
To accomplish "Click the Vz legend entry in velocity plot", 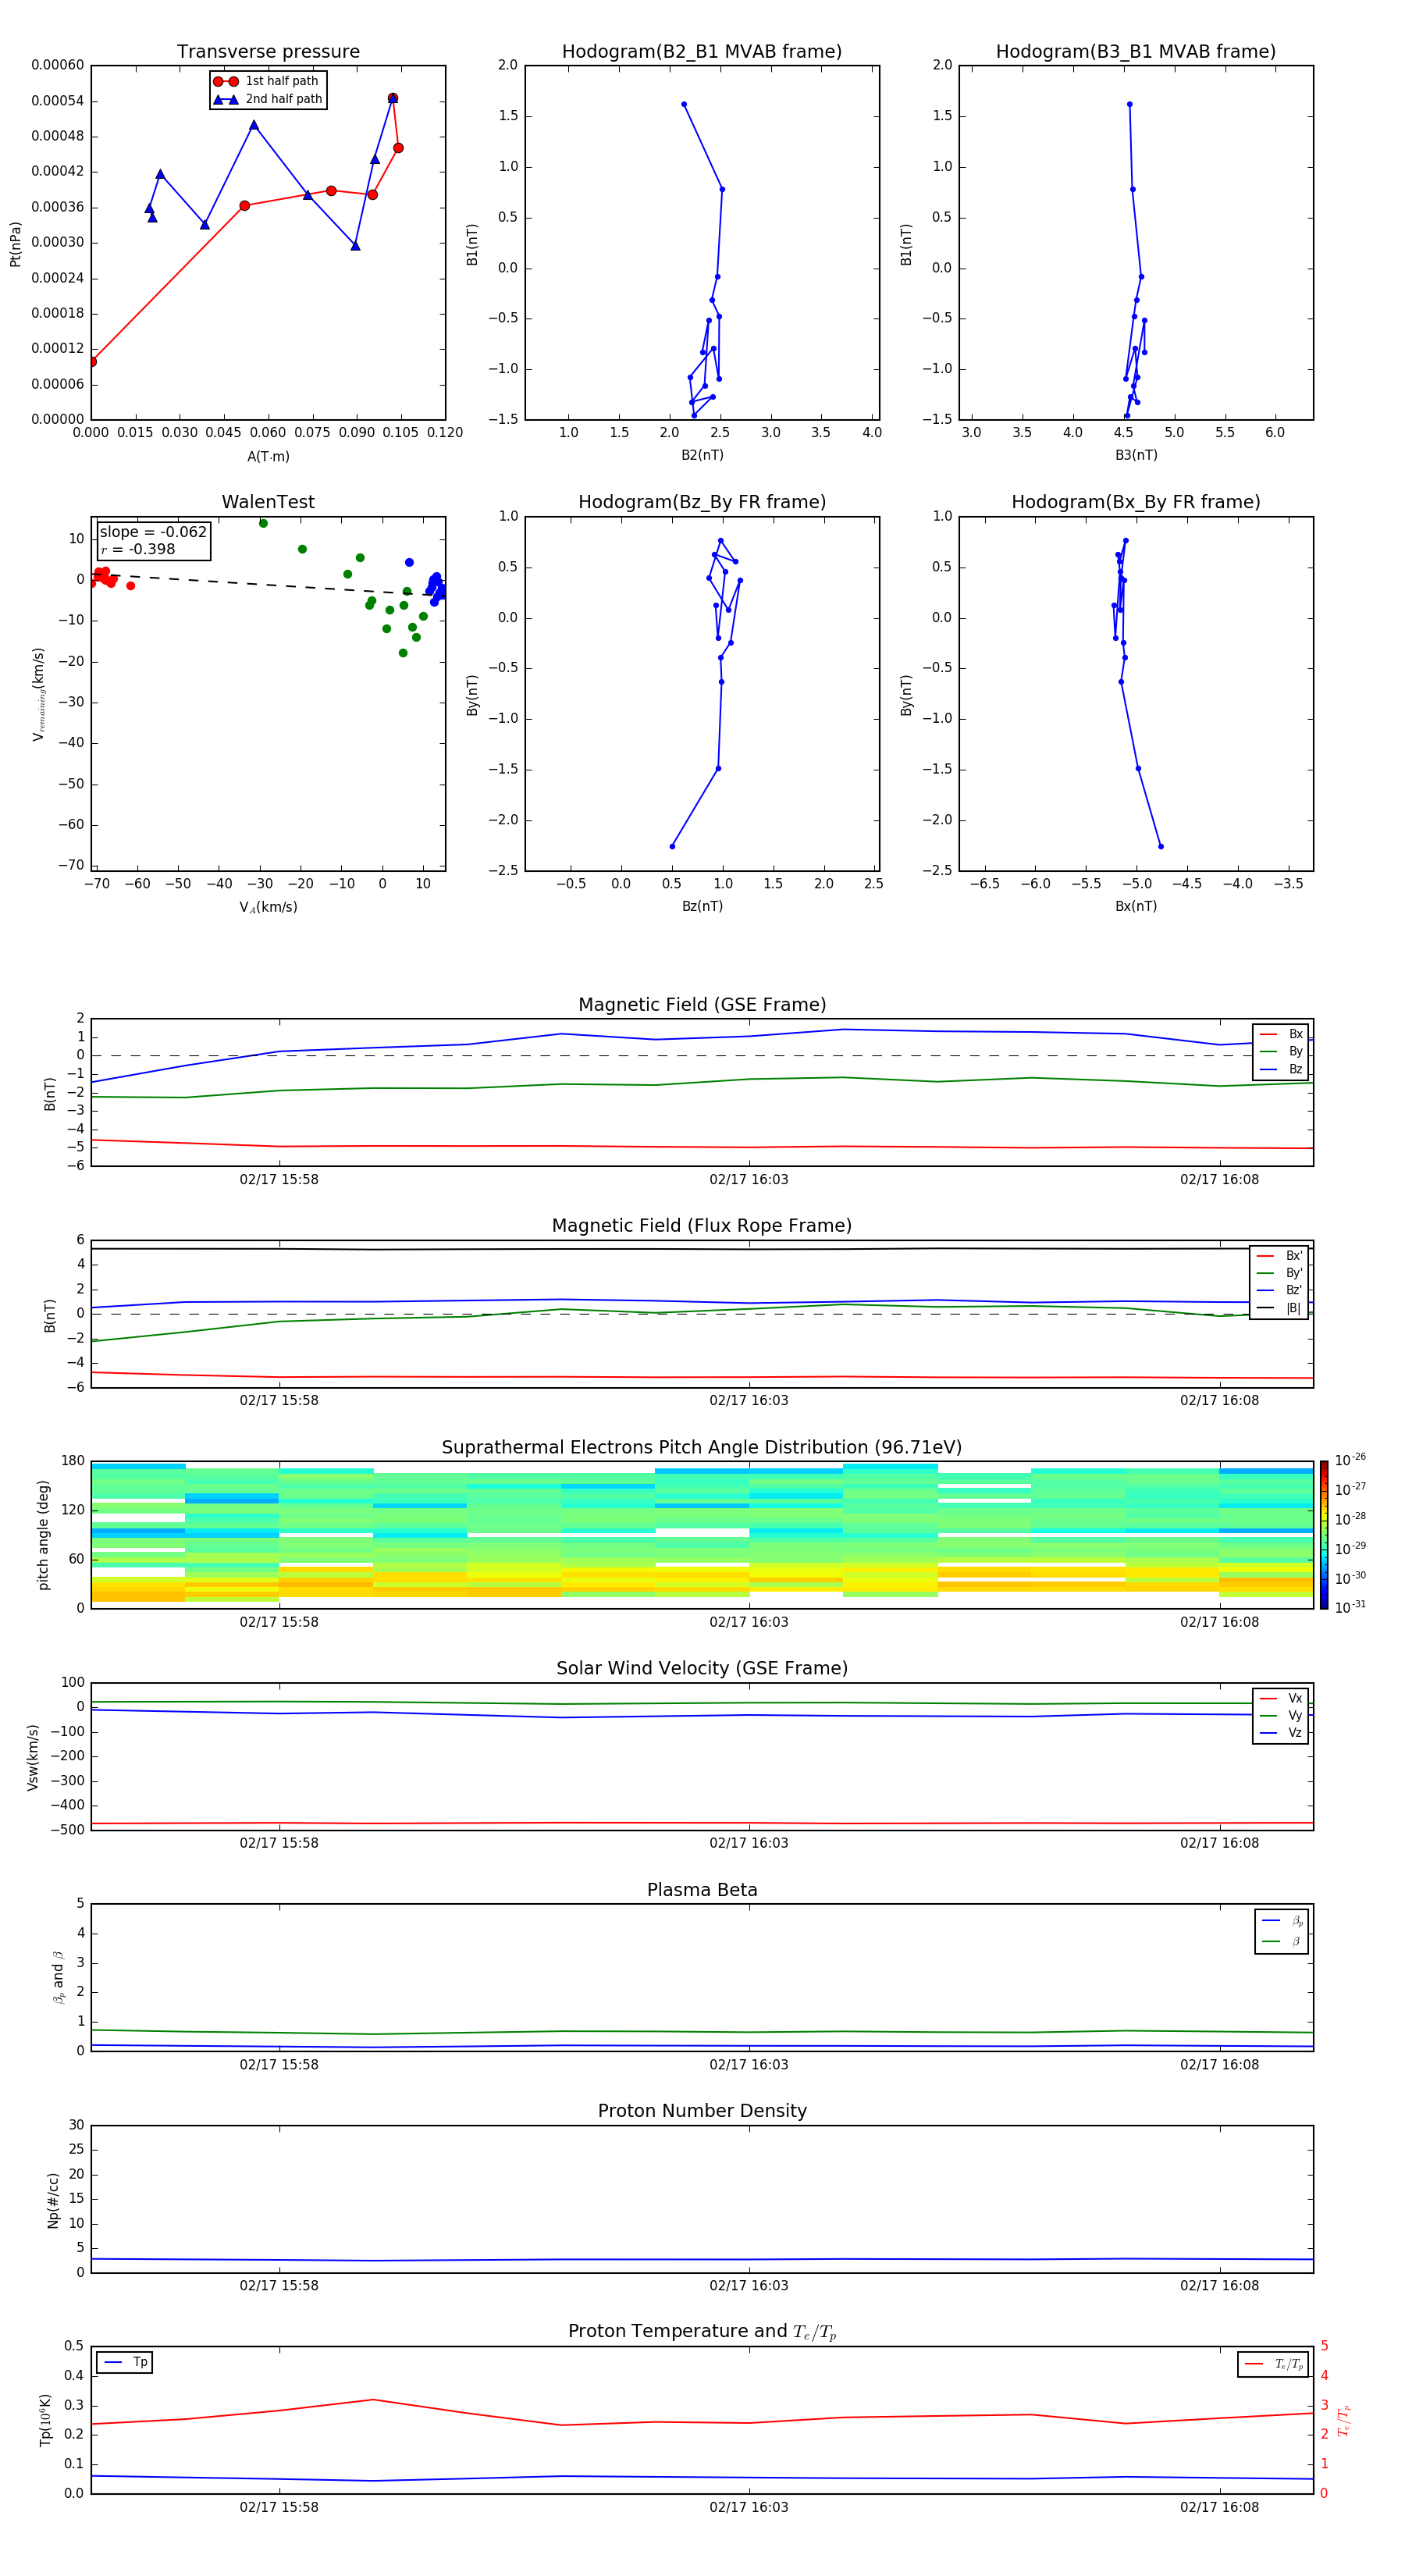I will coord(1281,1733).
